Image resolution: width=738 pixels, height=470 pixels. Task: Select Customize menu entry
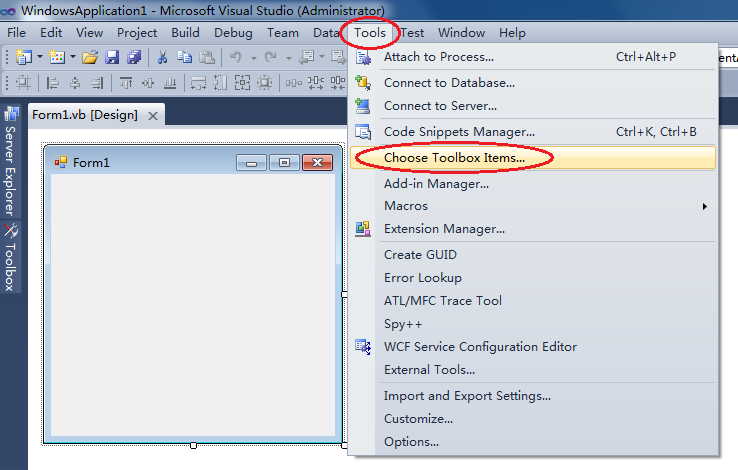click(x=533, y=419)
